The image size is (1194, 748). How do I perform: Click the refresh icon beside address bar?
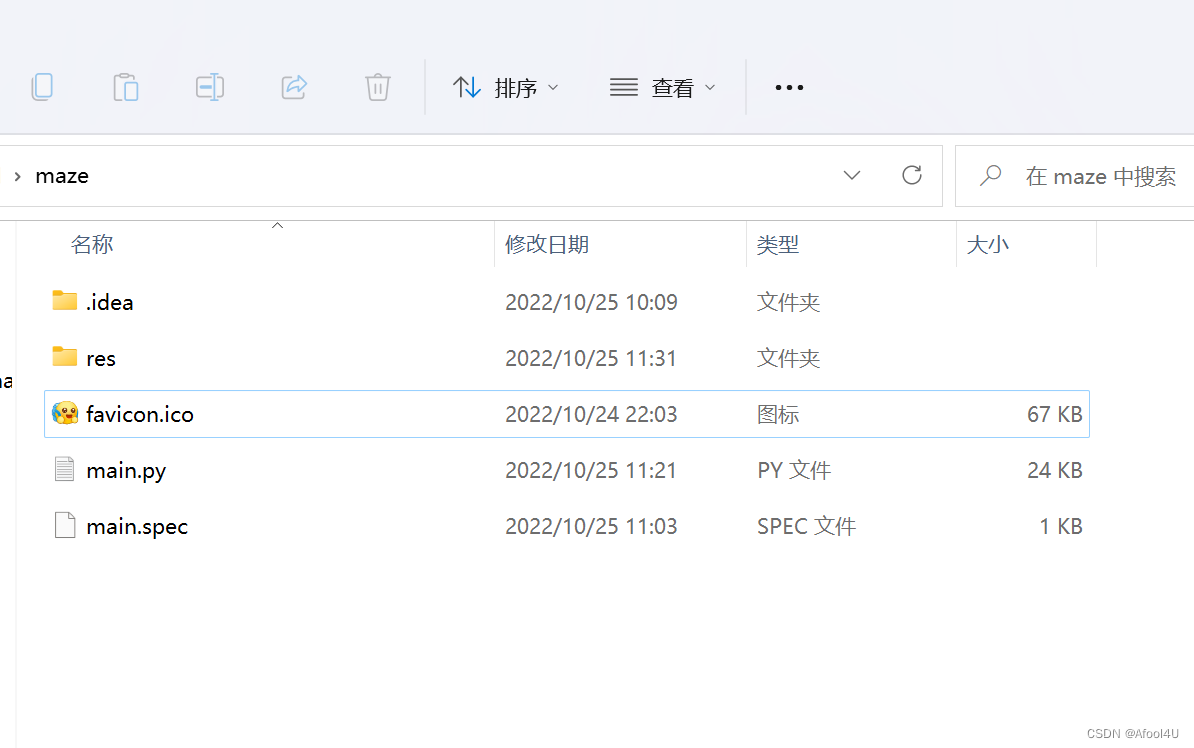[x=911, y=176]
